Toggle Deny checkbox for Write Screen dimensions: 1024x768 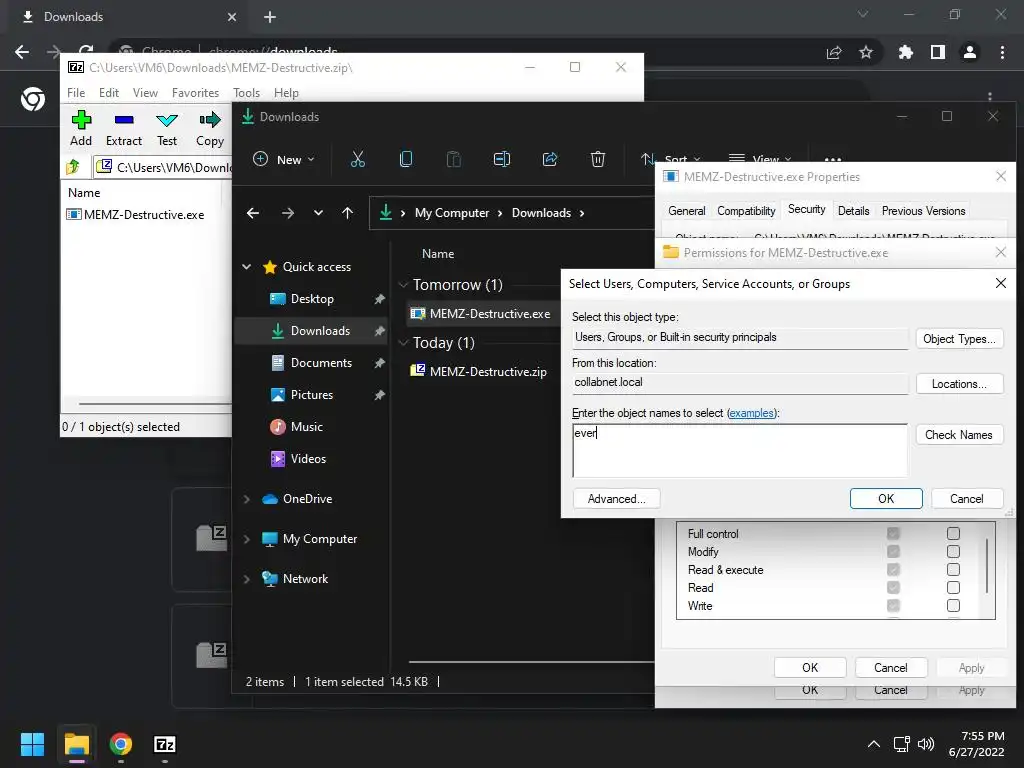(x=953, y=605)
